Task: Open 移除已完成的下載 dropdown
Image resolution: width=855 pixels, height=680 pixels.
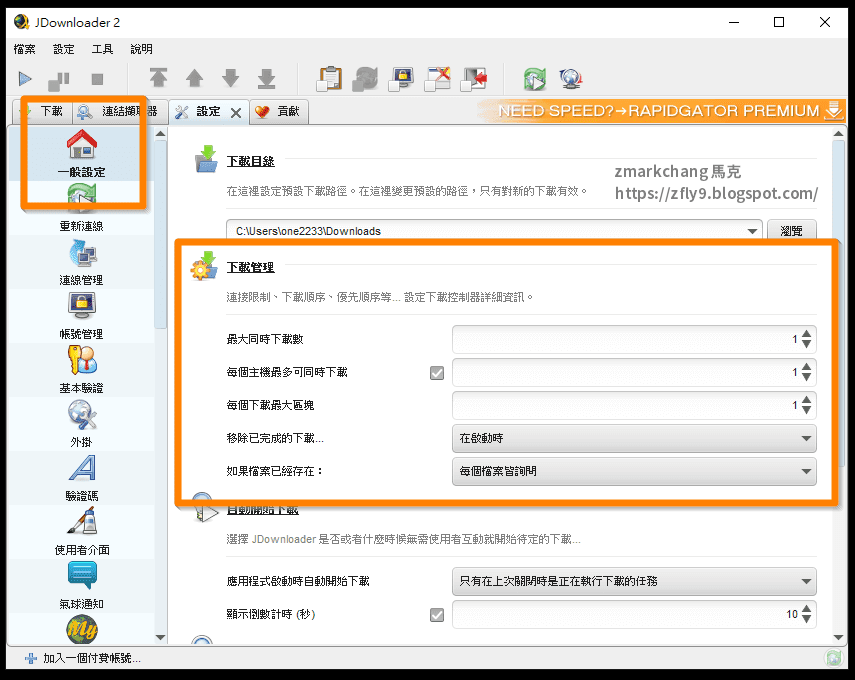Action: coord(634,438)
